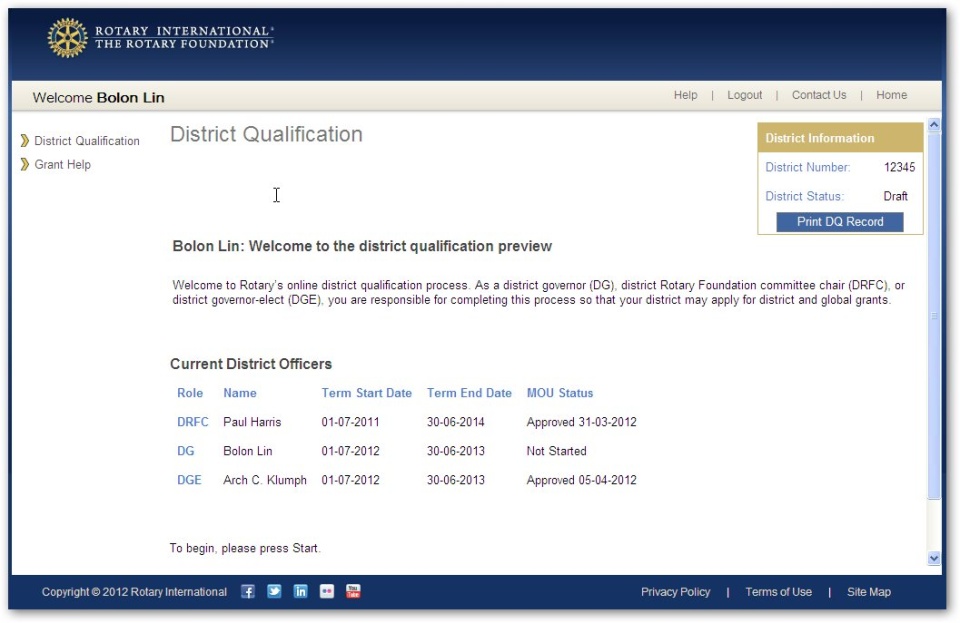Open Contact Us link
This screenshot has height=623, width=960.
pyautogui.click(x=819, y=95)
